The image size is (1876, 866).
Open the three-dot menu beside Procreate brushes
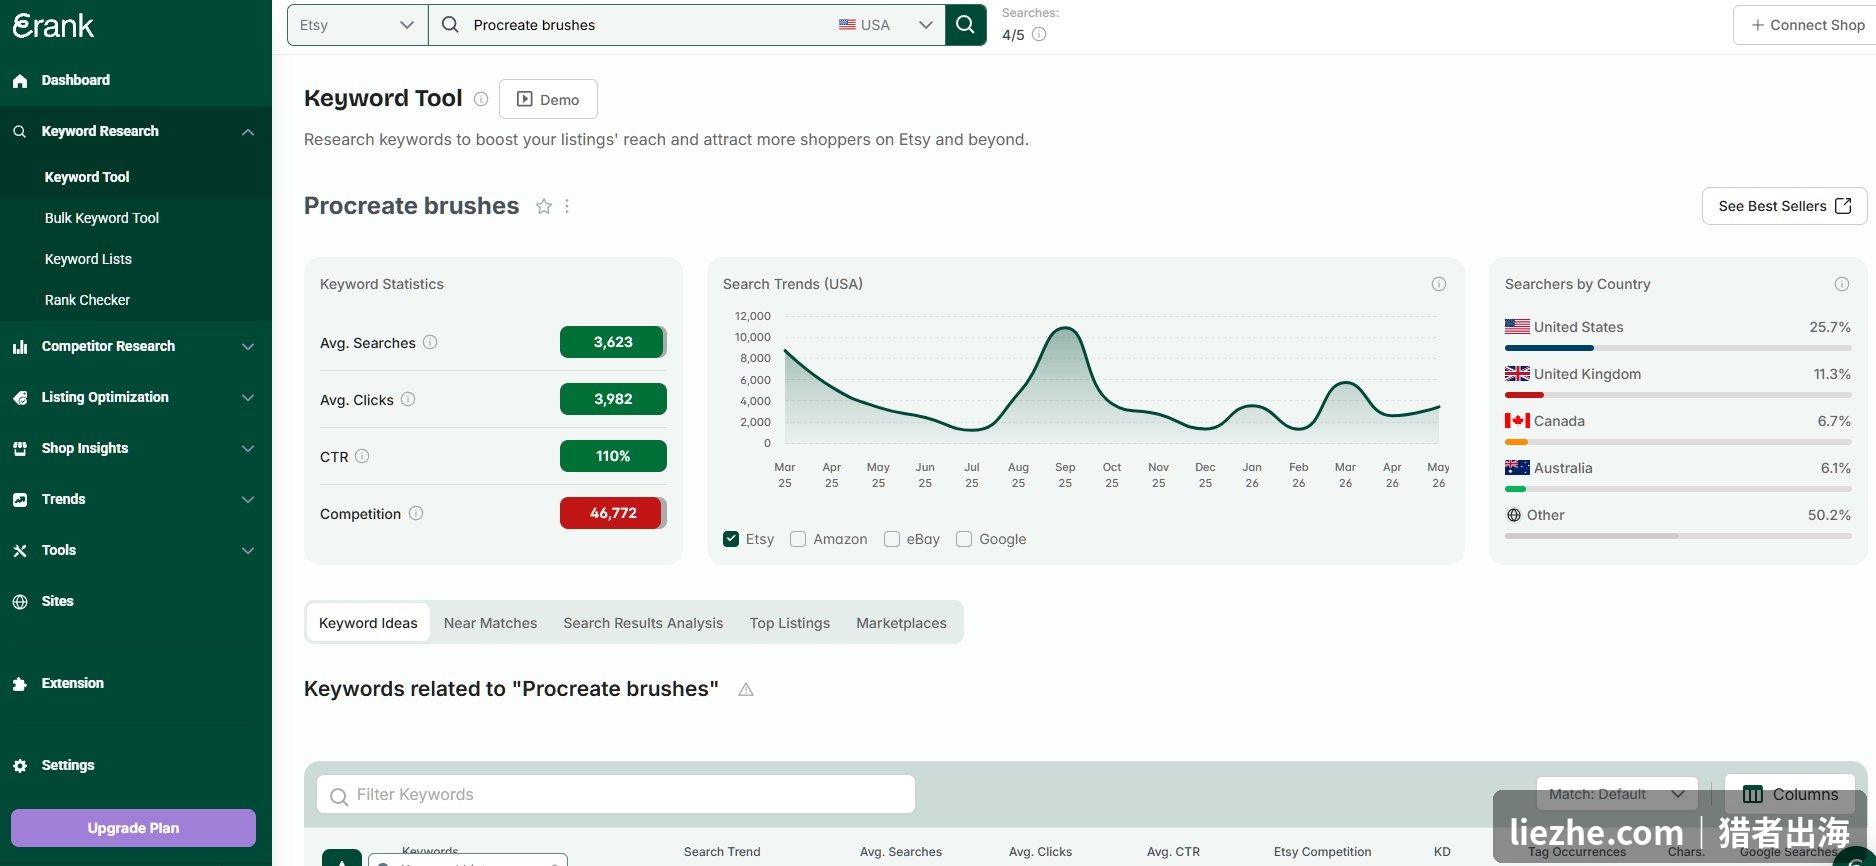(567, 206)
